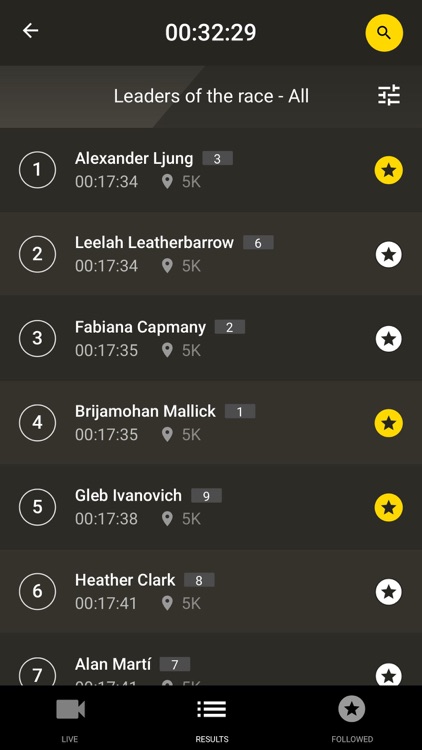Open Leelah Leatherbarrow's runner entry
422x750 pixels.
[211, 254]
